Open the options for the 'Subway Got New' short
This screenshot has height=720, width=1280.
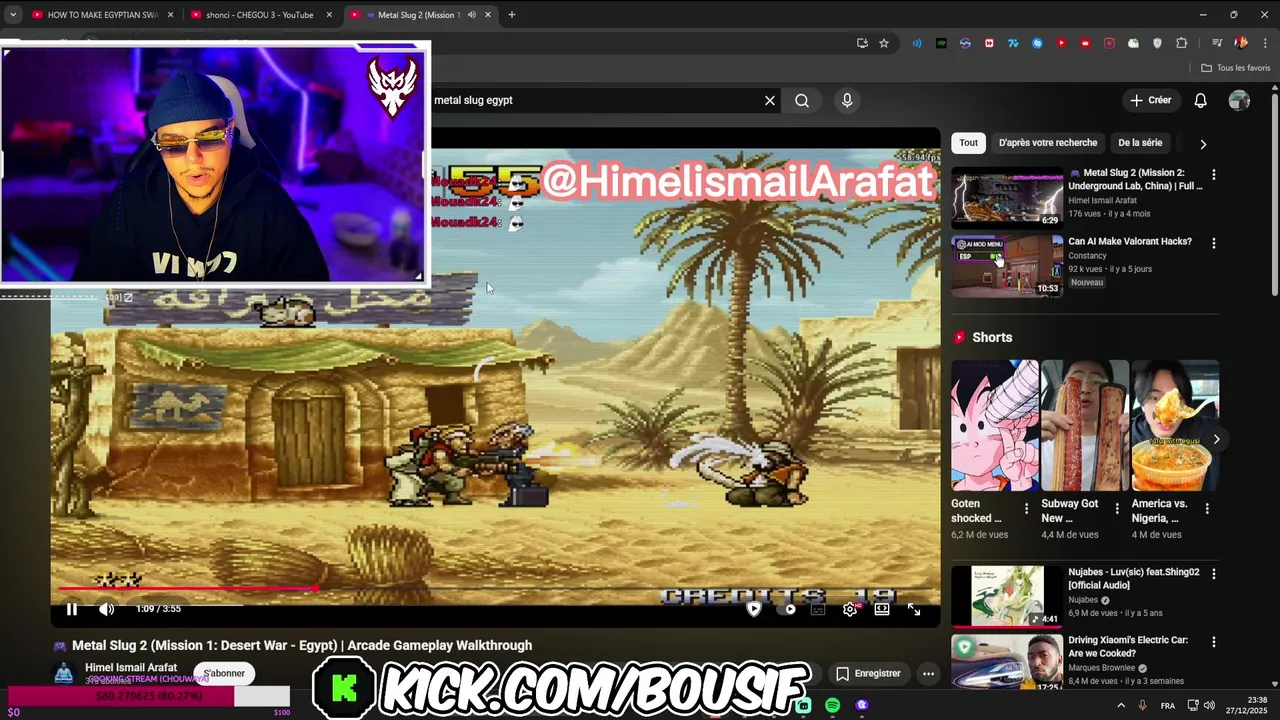(x=1116, y=509)
